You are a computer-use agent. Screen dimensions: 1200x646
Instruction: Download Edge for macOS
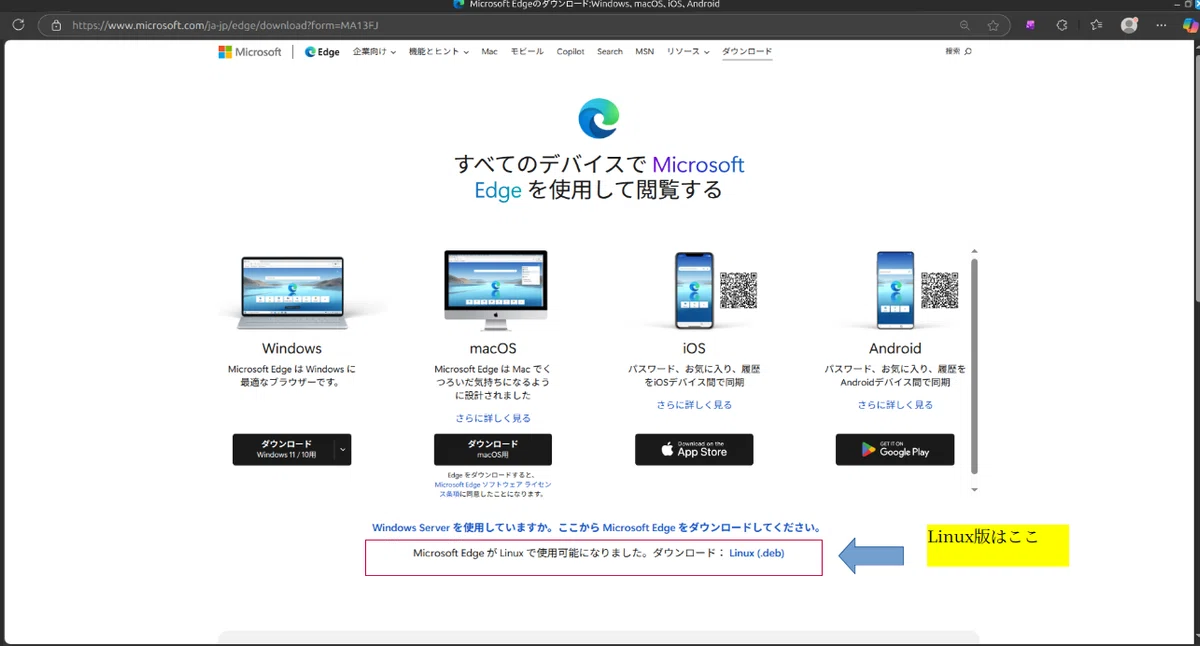coord(493,450)
